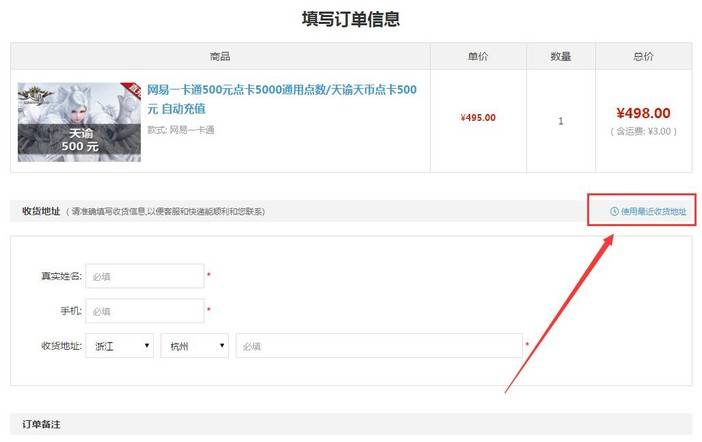
Task: Click the 含运费 ¥3.00 shipping note
Action: coord(644,131)
